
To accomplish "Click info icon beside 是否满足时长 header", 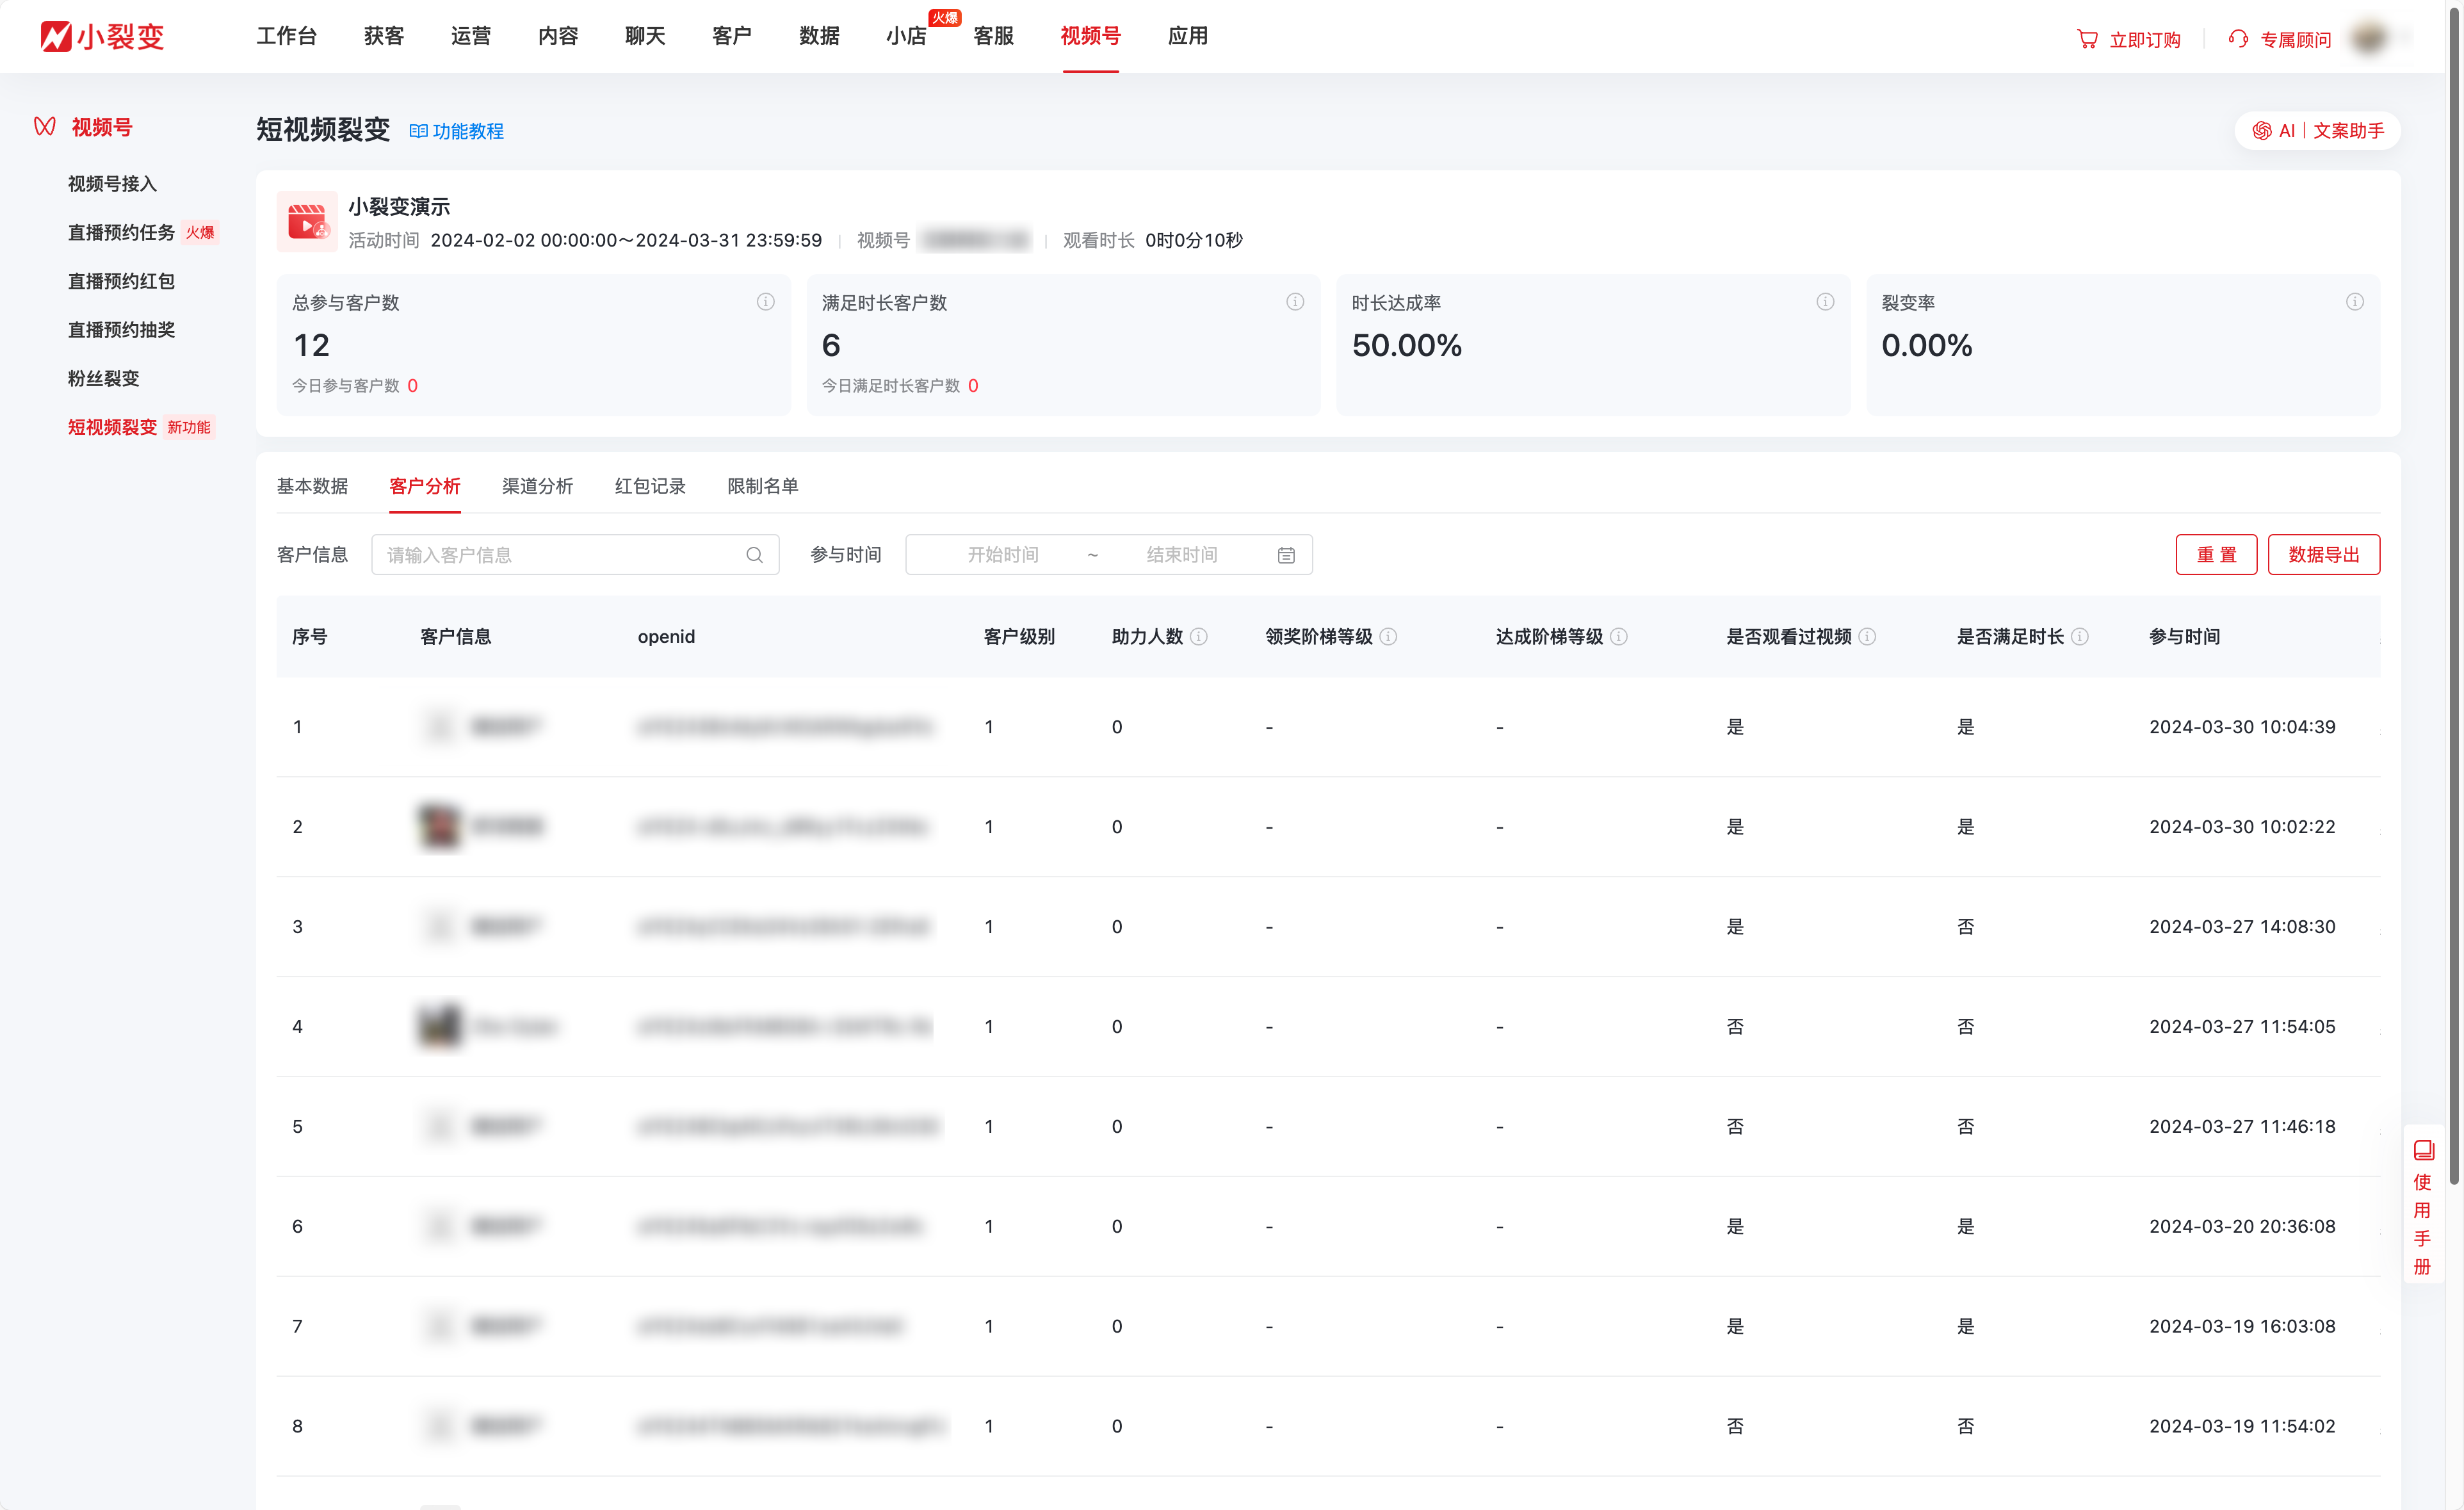I will 2080,636.
